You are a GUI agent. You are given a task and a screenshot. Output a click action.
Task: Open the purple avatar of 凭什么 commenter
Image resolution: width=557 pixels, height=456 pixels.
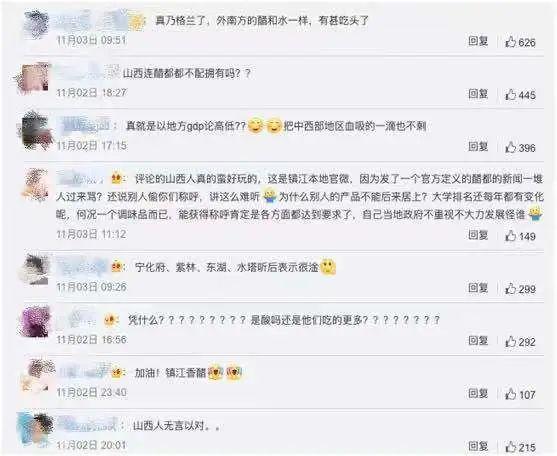pos(35,322)
